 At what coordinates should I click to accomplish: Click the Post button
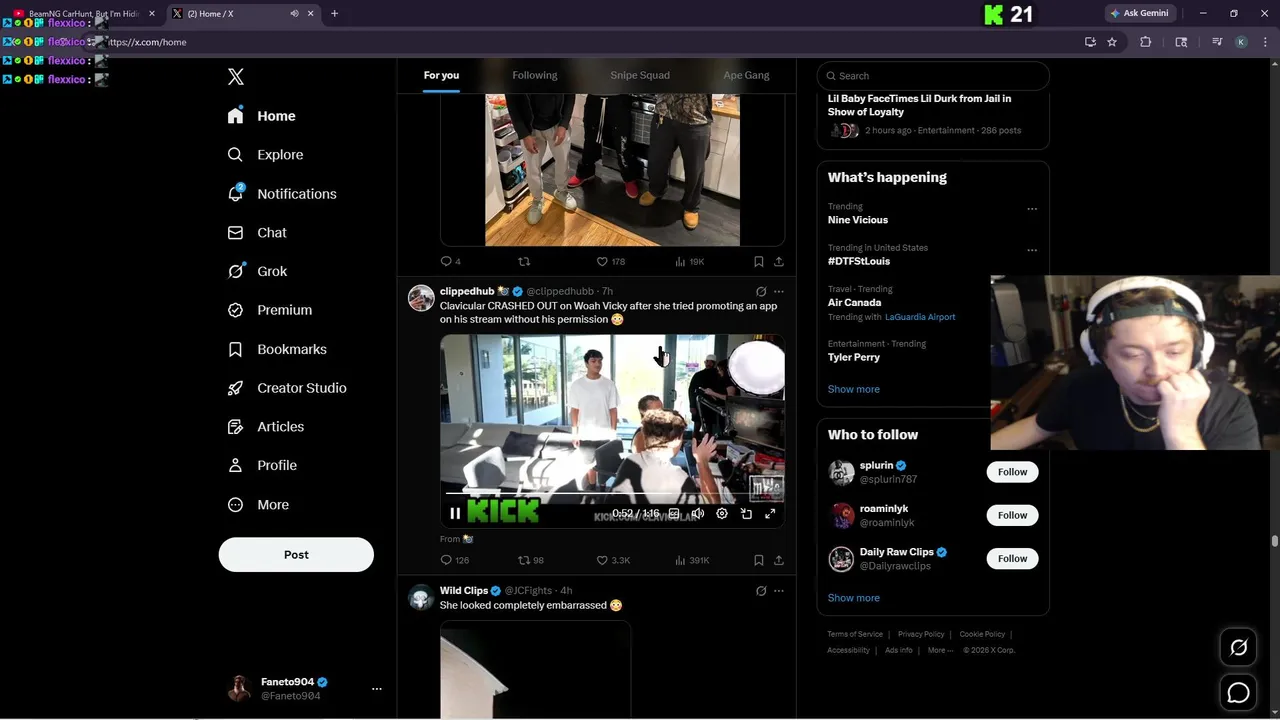pos(296,555)
